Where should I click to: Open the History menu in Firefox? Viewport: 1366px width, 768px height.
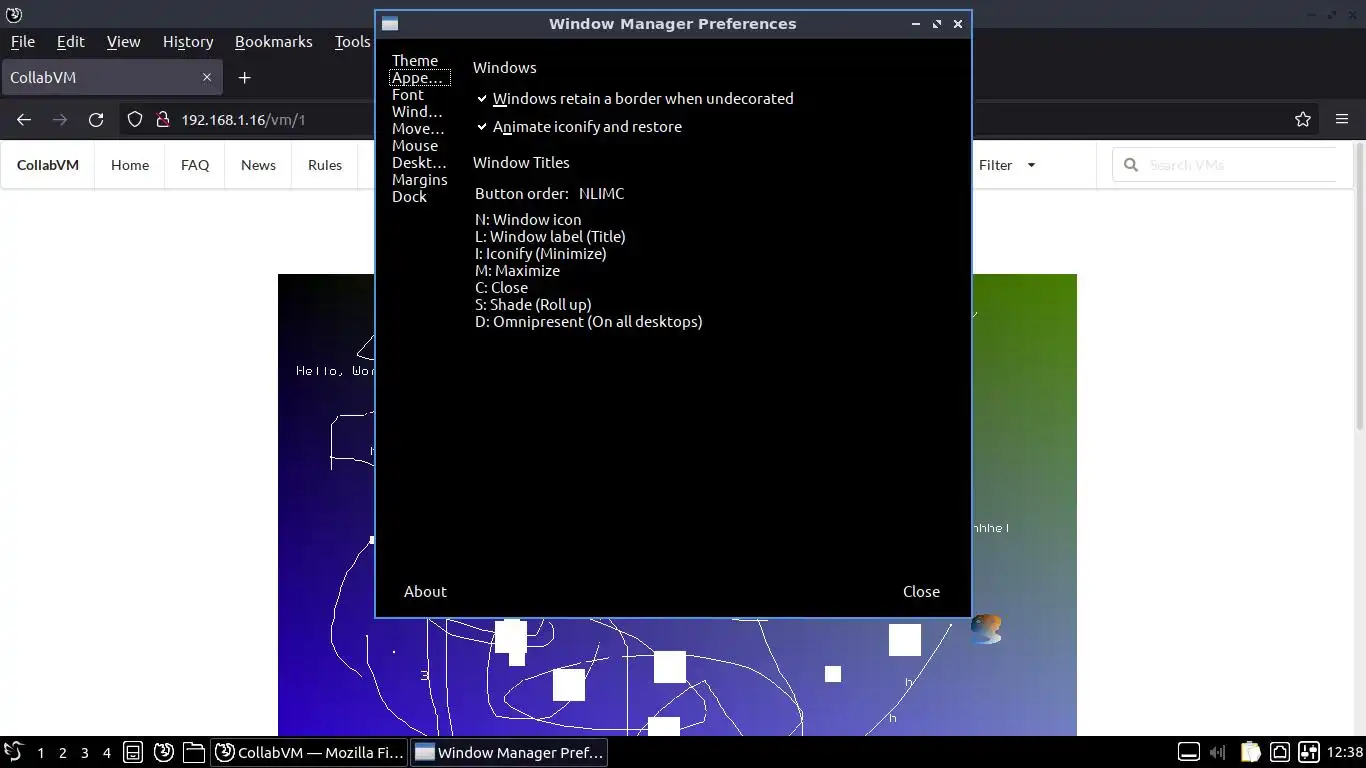click(x=188, y=41)
